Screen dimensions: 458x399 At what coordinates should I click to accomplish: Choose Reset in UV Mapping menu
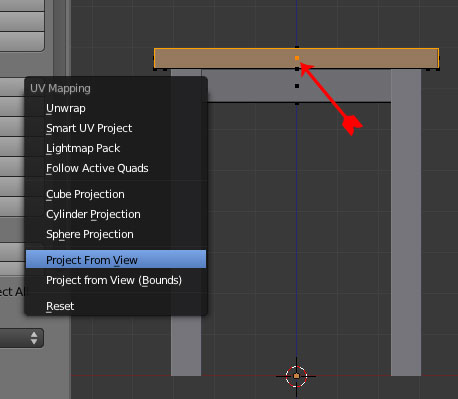tap(116, 306)
